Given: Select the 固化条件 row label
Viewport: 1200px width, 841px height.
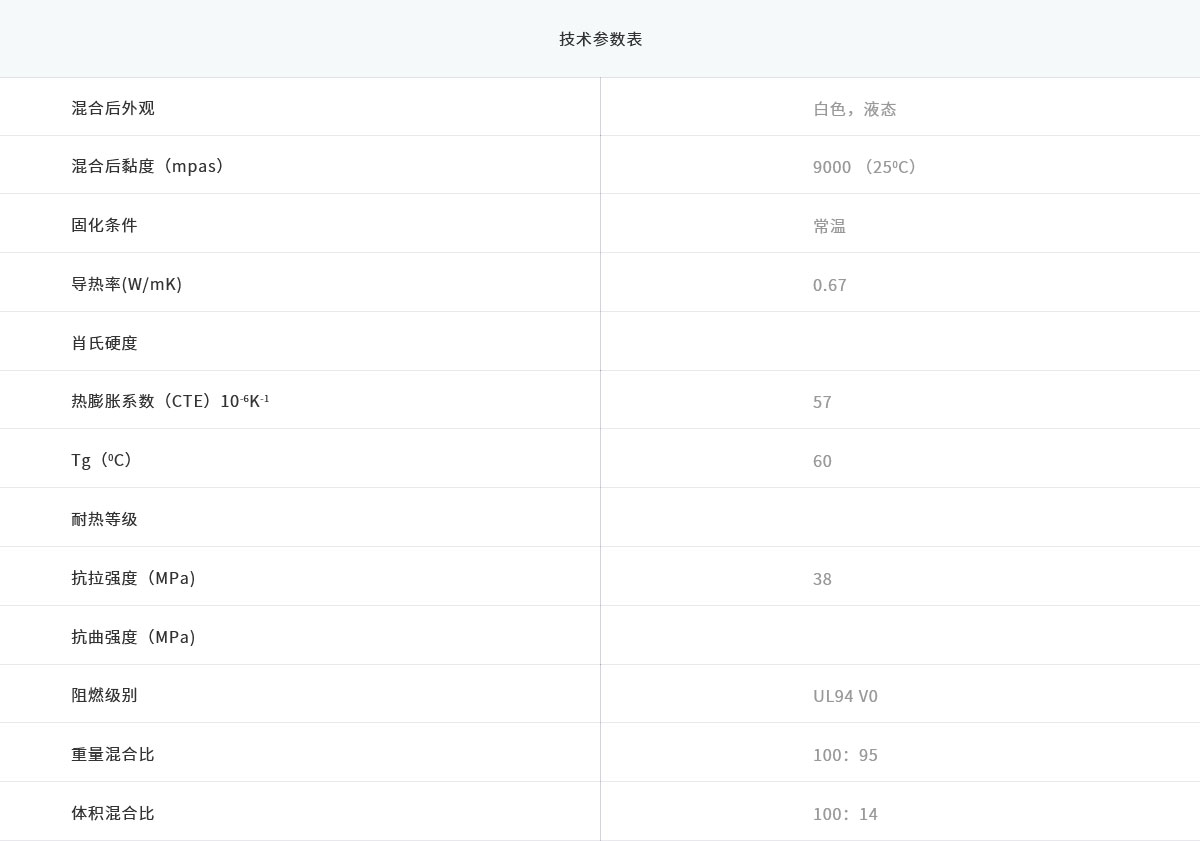Looking at the screenshot, I should 104,225.
